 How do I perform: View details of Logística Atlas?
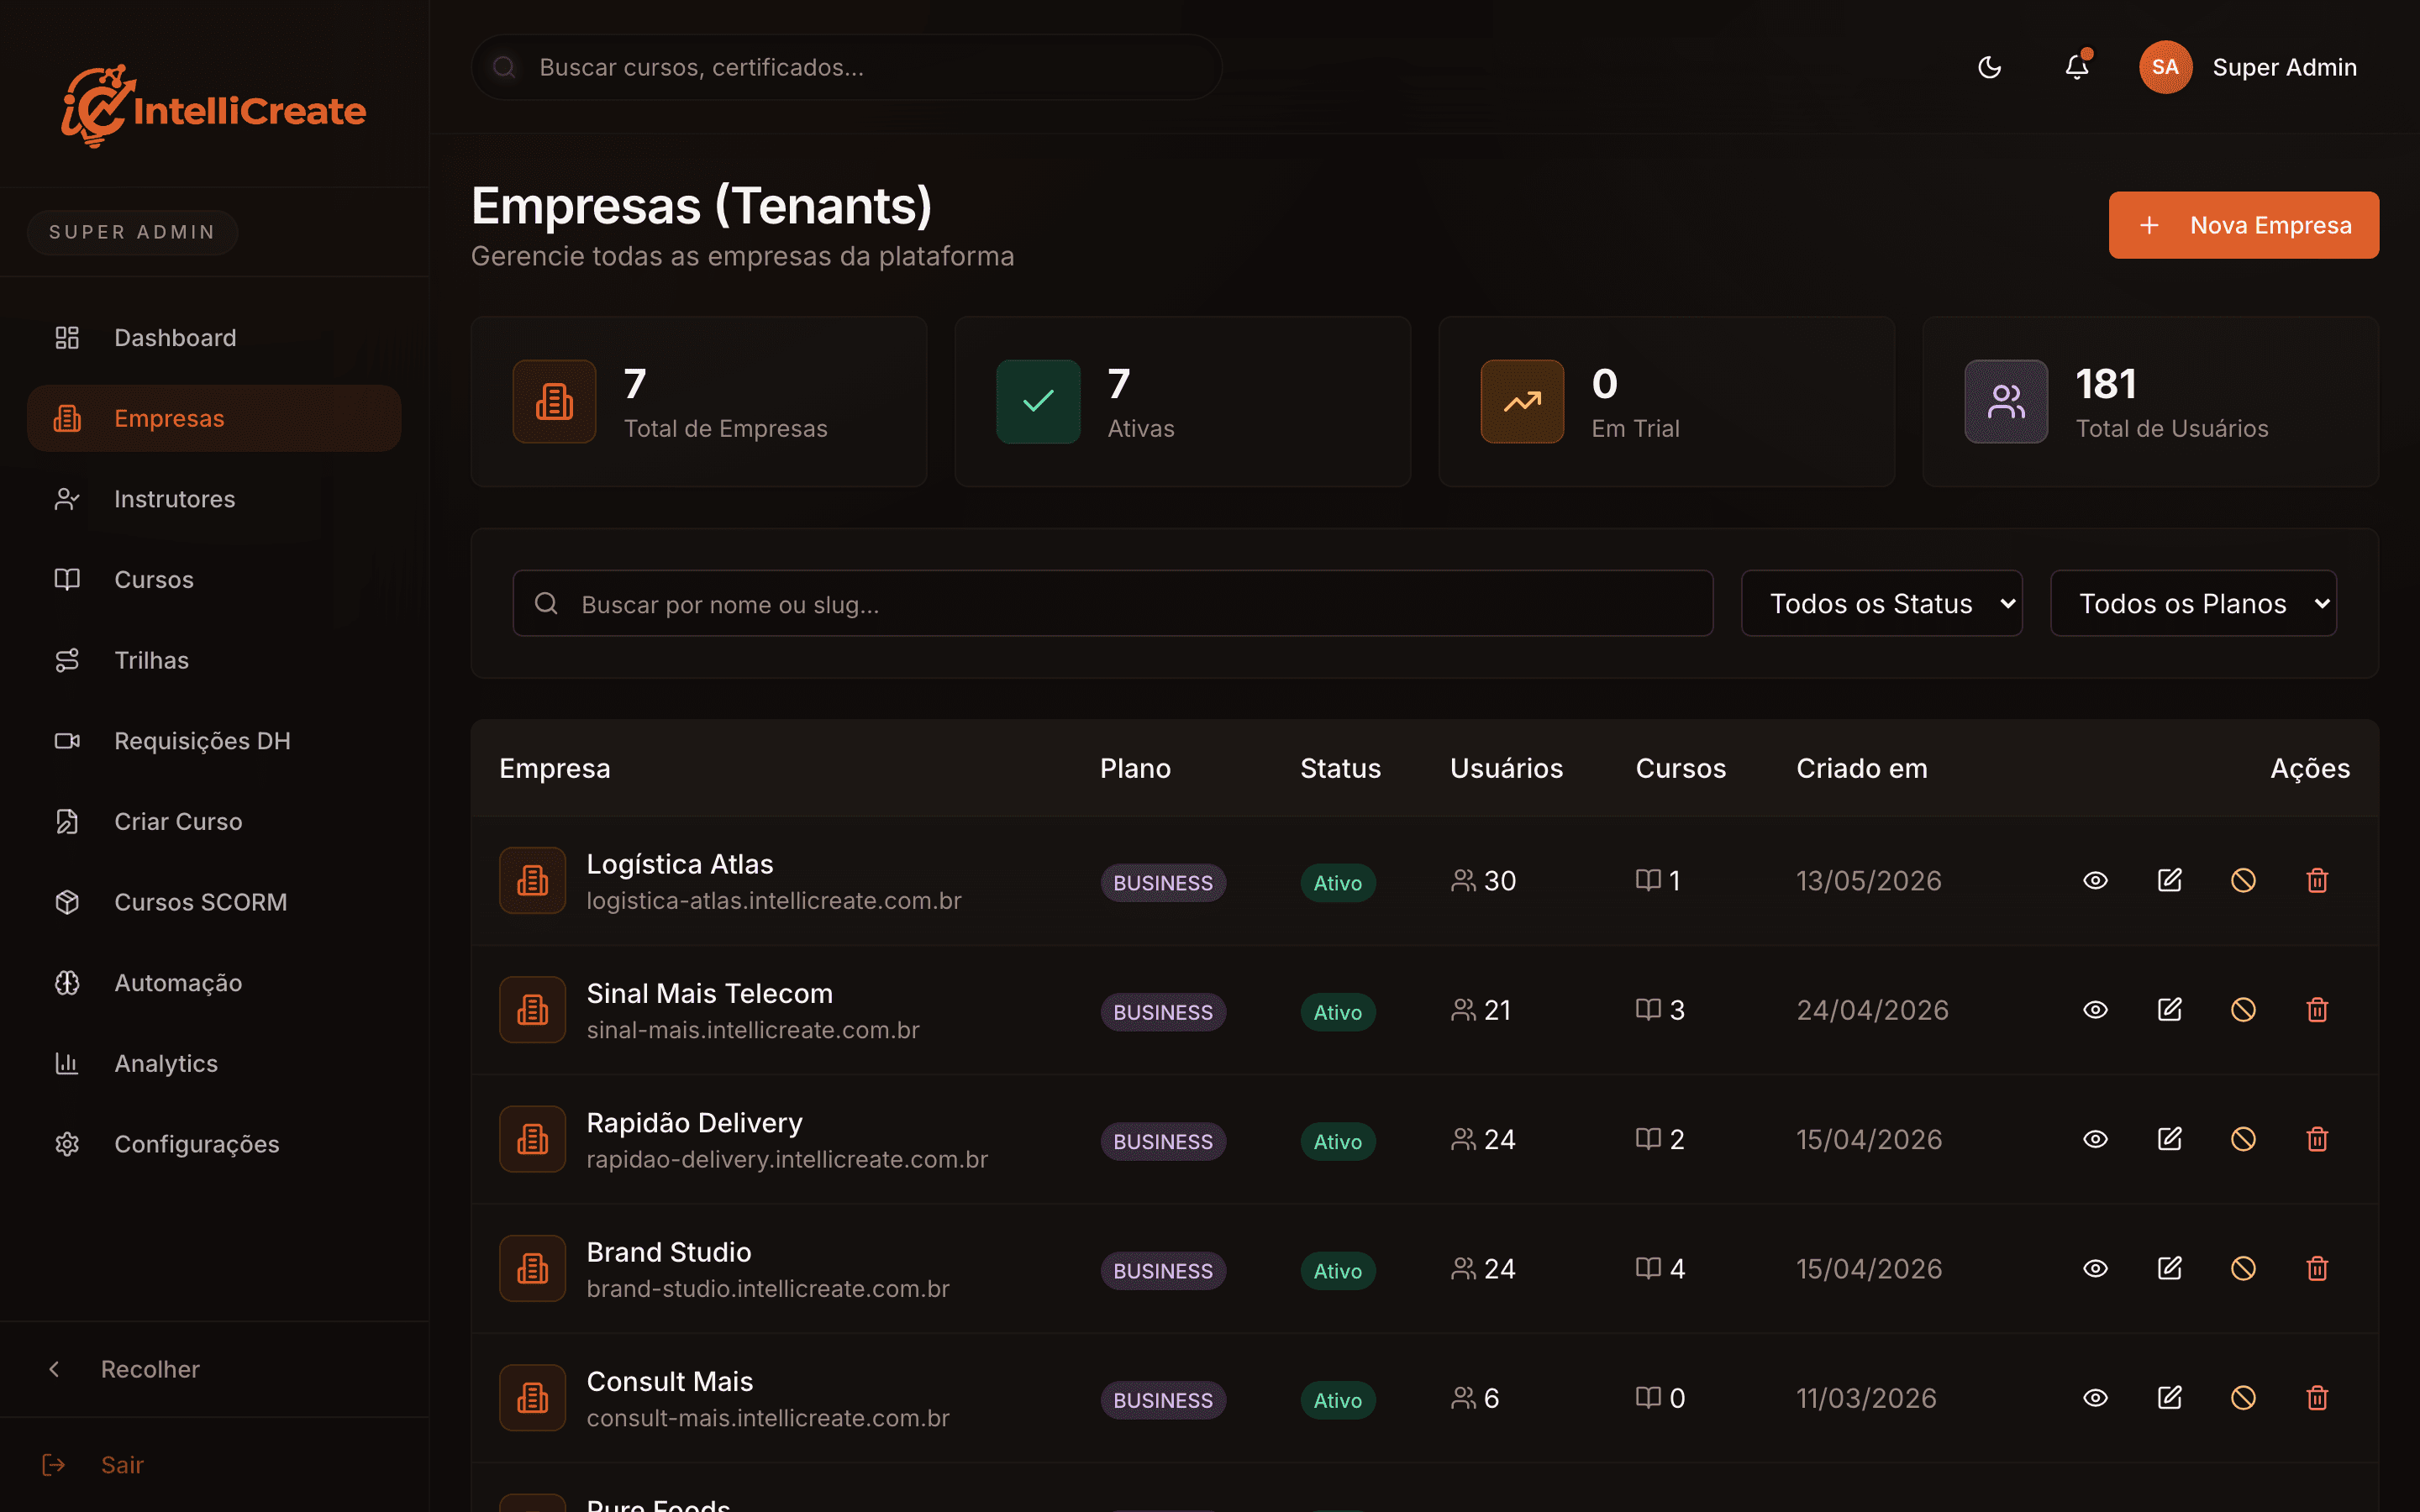[x=2095, y=880]
